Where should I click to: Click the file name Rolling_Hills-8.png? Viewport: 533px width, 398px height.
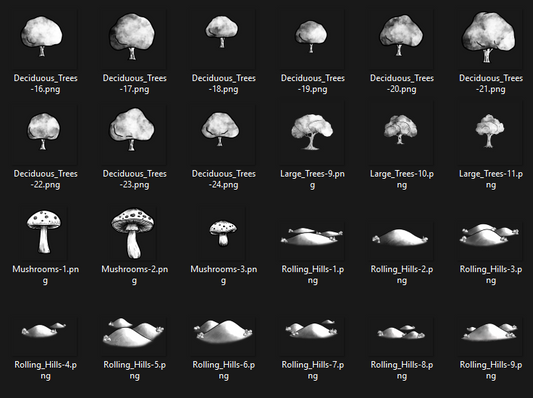click(402, 370)
